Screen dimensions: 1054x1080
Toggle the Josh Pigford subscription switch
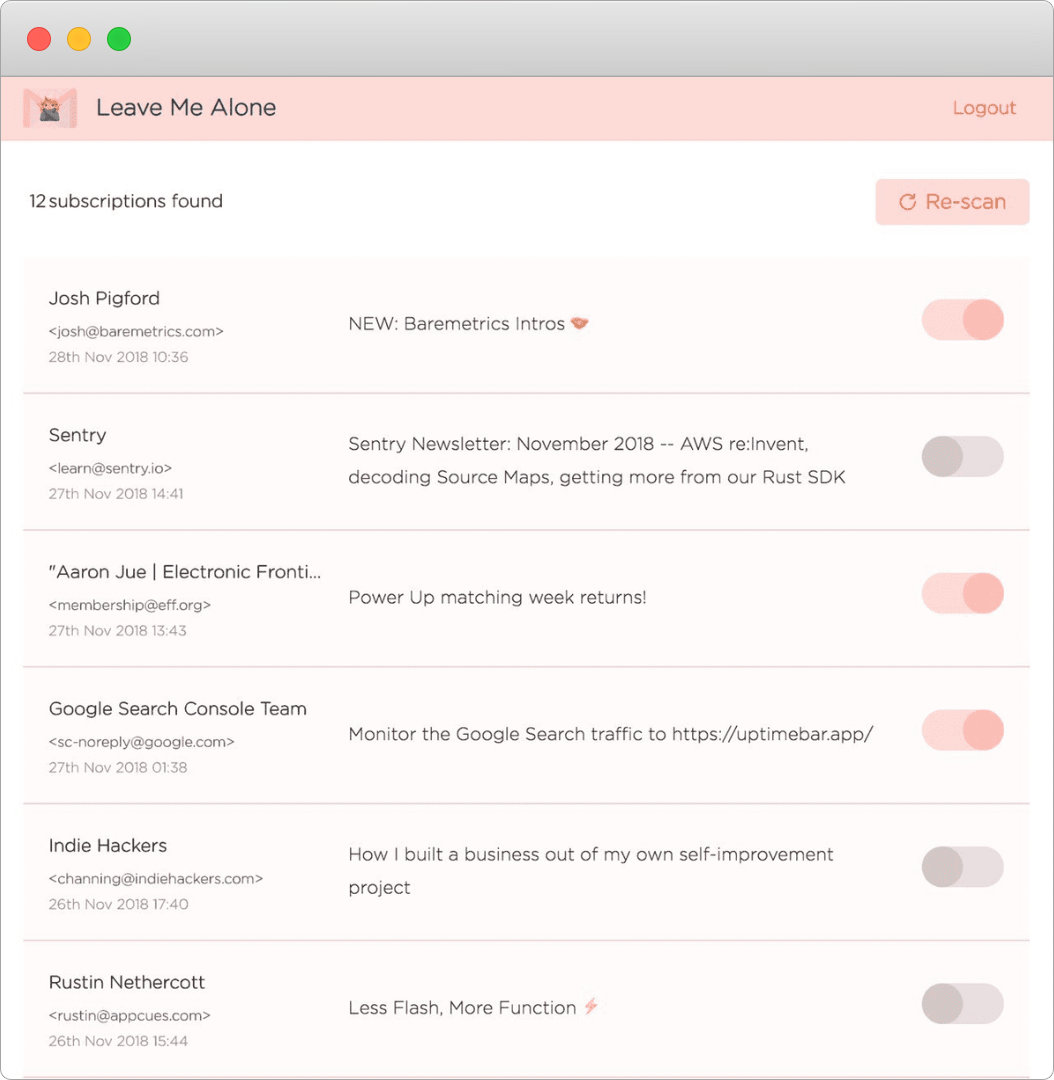tap(962, 320)
